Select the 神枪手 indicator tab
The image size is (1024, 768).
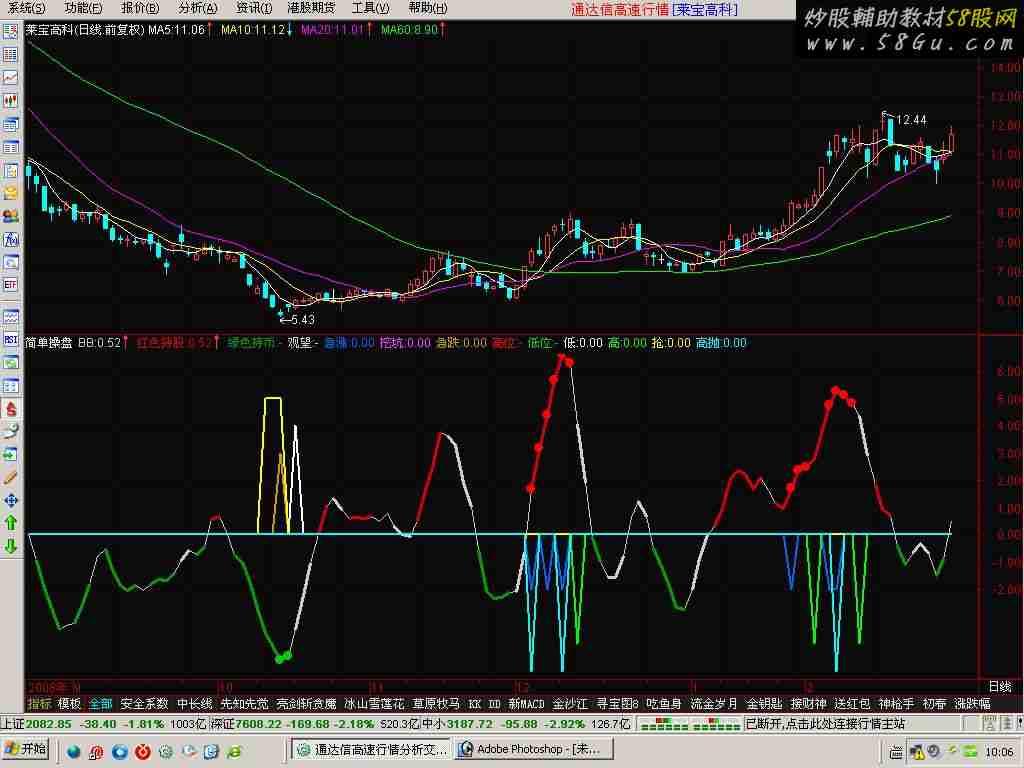(x=896, y=703)
